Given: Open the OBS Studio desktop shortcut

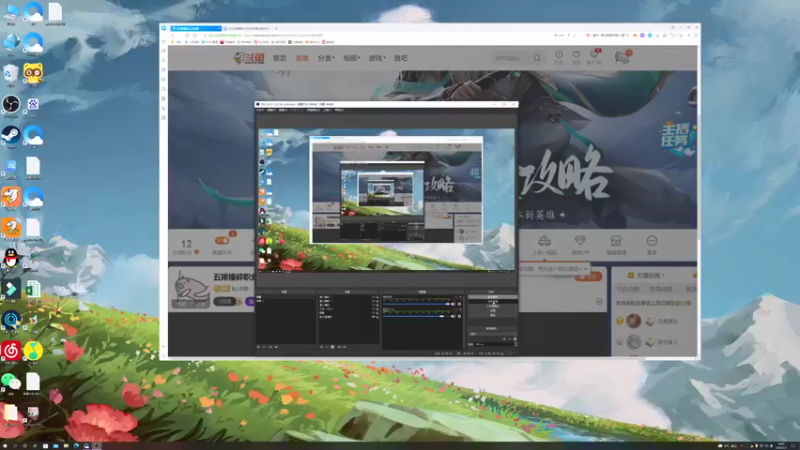Looking at the screenshot, I should (11, 105).
